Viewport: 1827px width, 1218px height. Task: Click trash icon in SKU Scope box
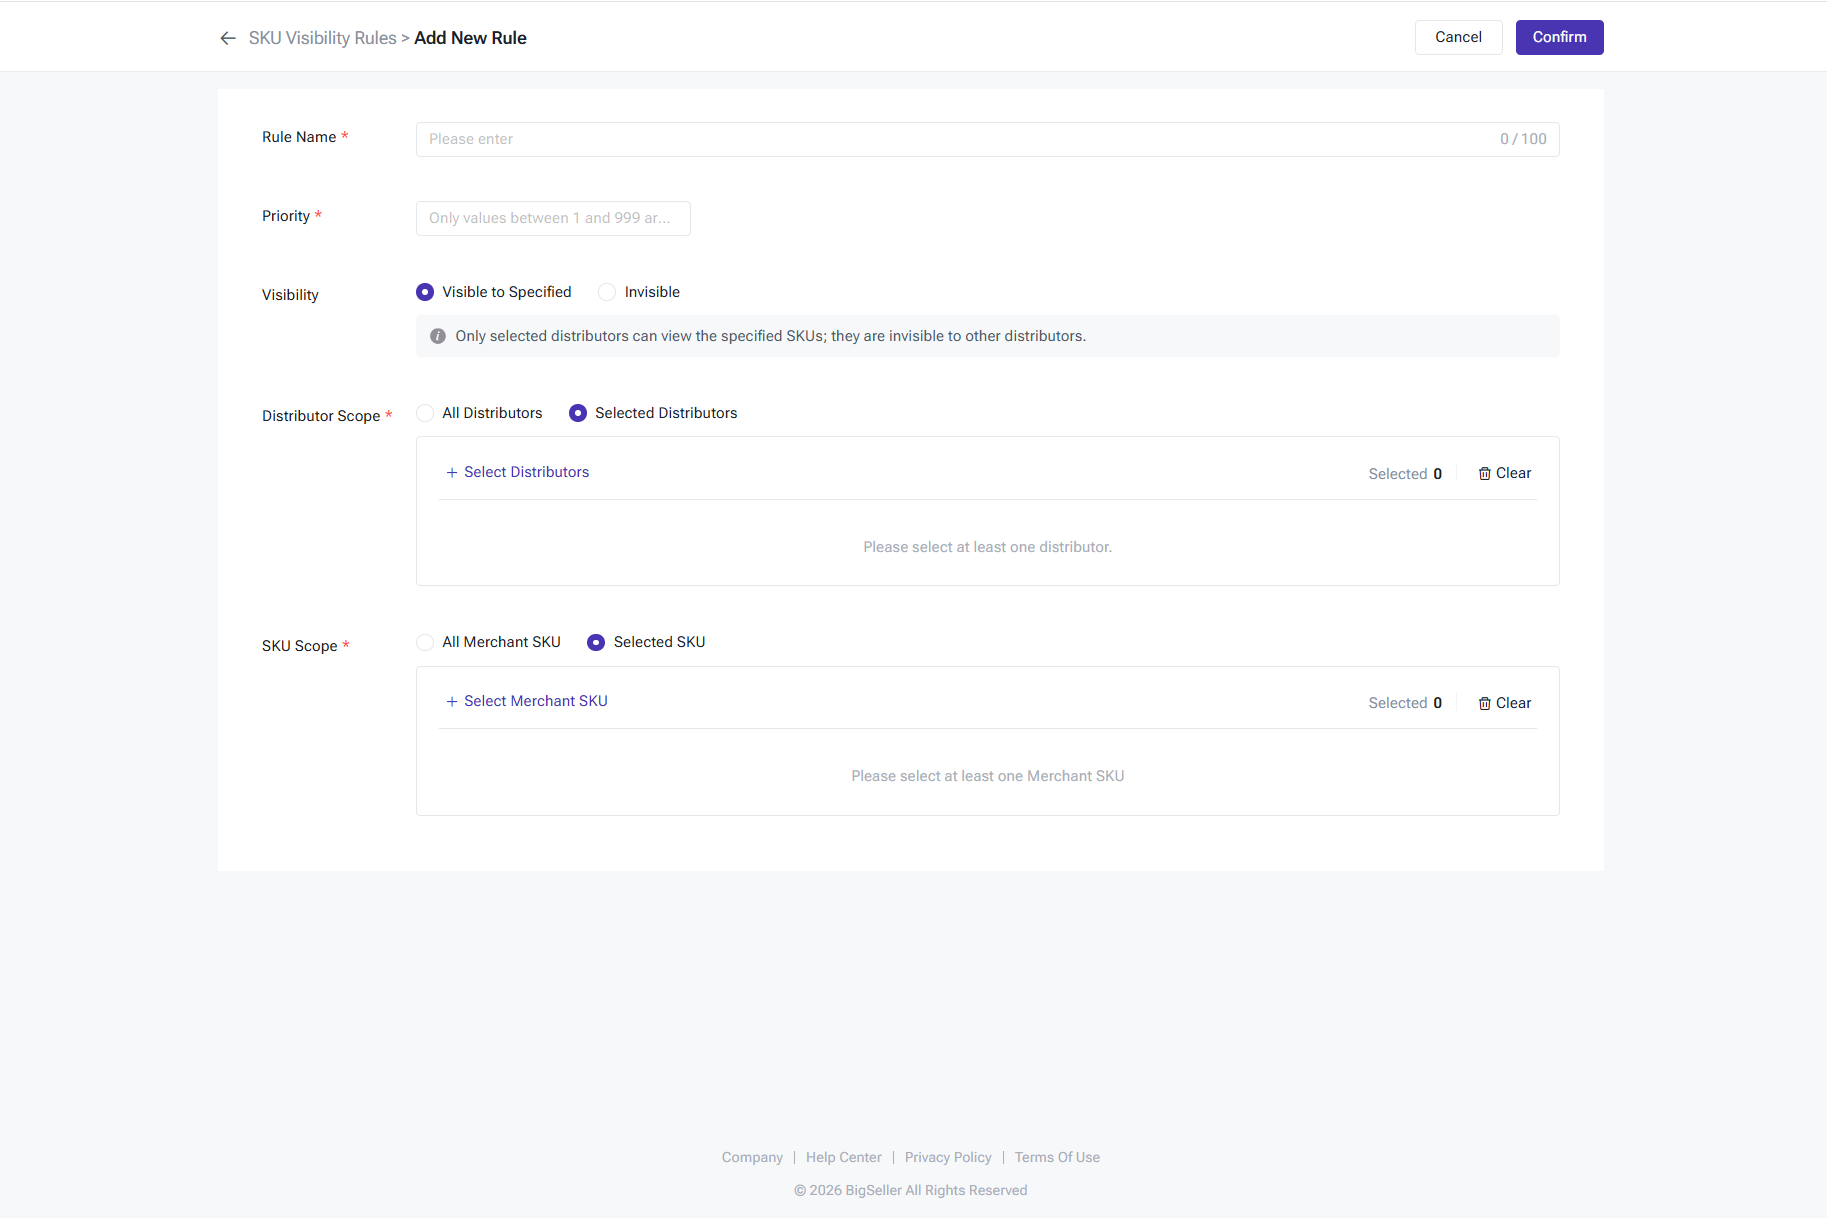(1485, 703)
